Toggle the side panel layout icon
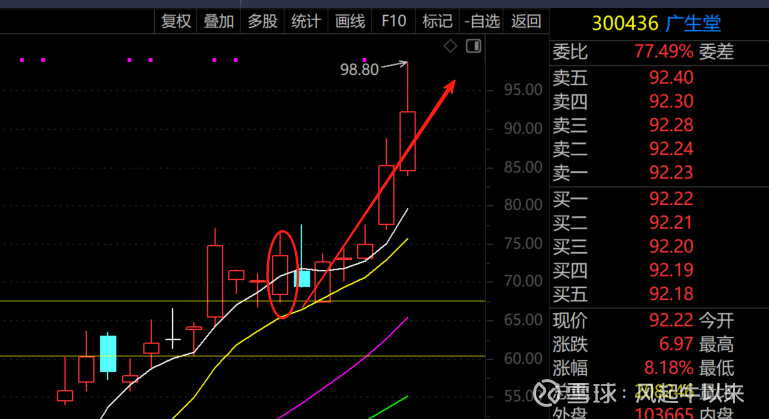This screenshot has height=419, width=769. click(x=473, y=46)
